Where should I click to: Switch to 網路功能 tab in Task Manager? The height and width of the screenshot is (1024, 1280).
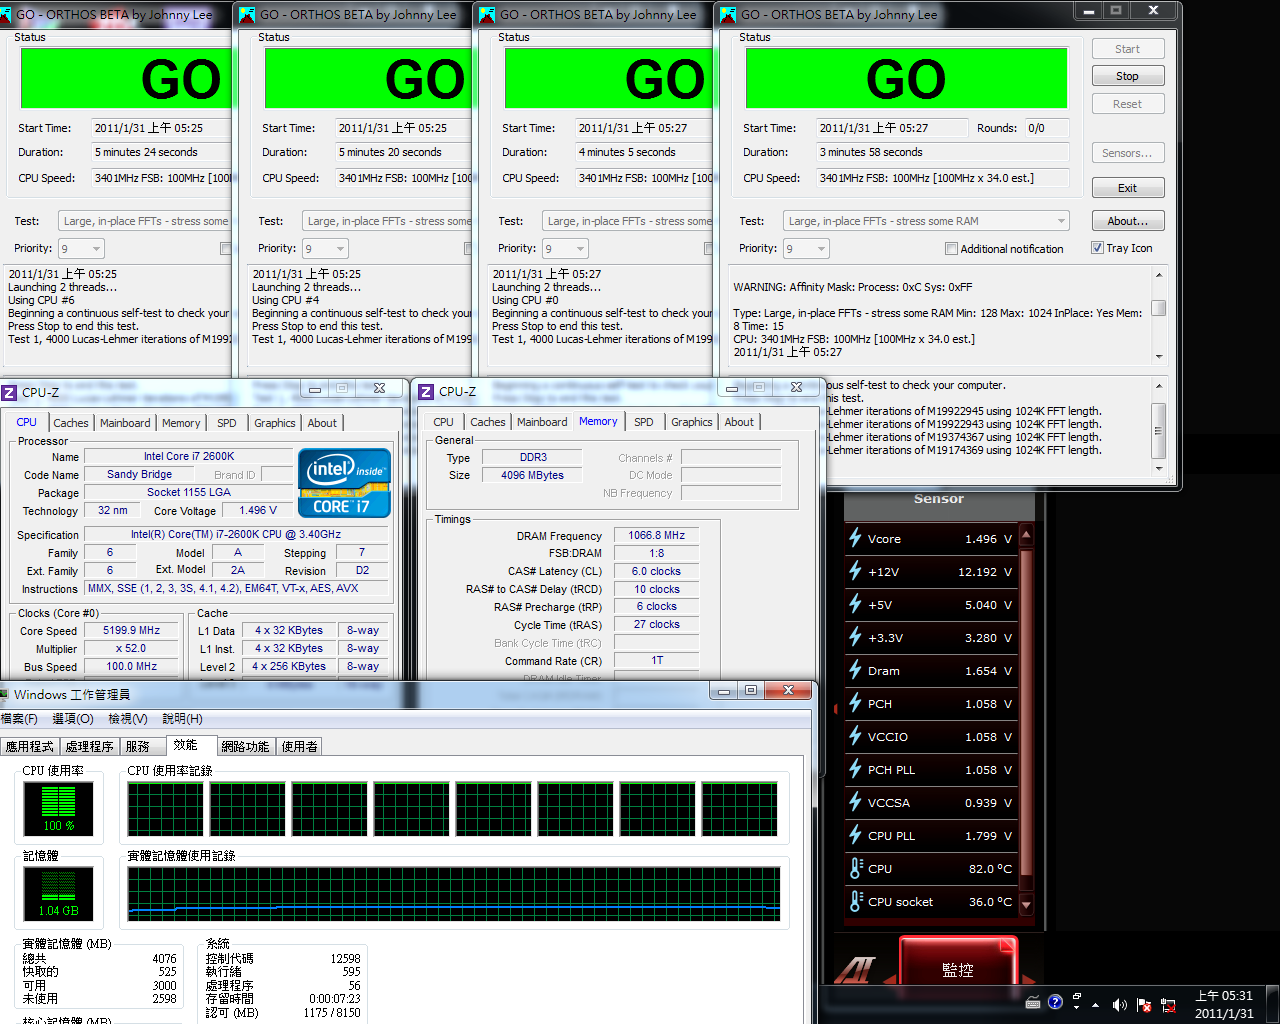(x=245, y=746)
